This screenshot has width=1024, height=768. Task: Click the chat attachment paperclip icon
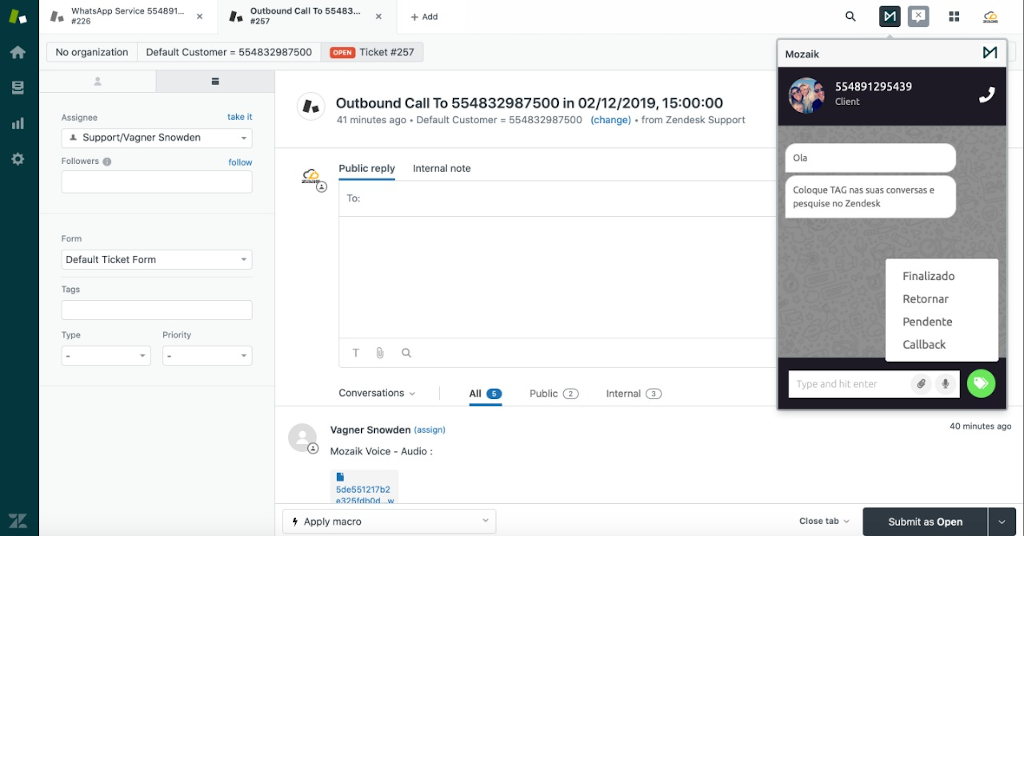pyautogui.click(x=920, y=384)
